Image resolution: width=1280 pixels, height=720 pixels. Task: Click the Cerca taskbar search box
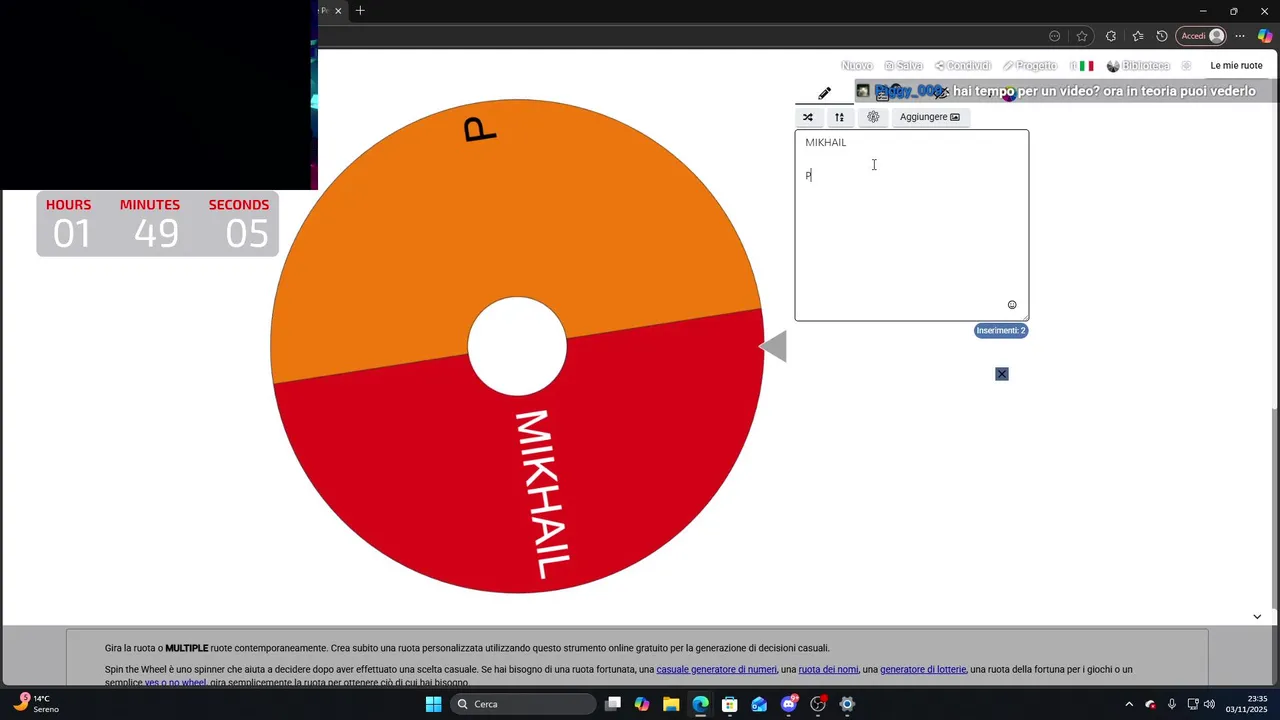point(522,704)
